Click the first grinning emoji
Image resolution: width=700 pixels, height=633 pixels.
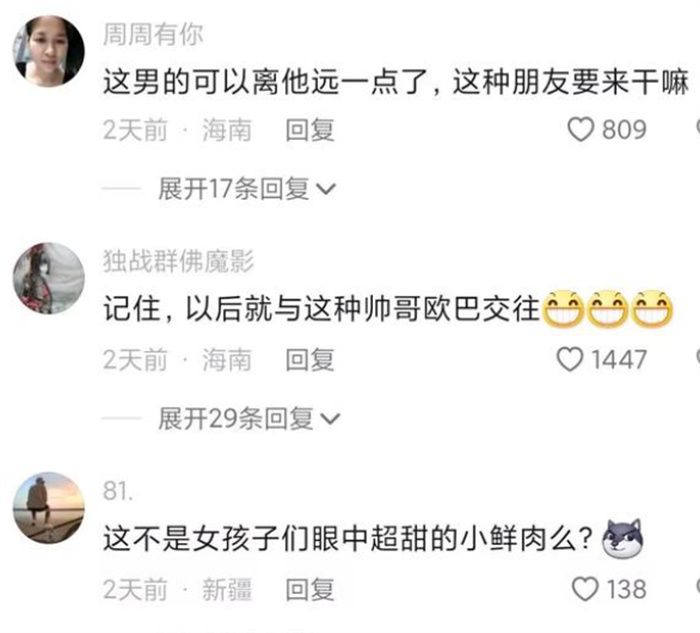tap(562, 309)
